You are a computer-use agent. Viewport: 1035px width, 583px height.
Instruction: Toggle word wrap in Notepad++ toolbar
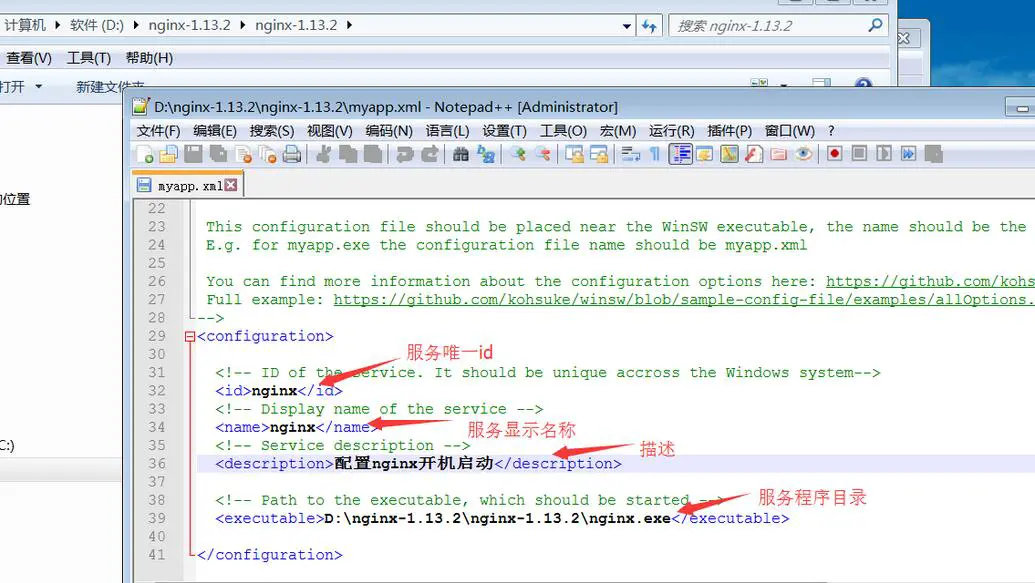630,154
